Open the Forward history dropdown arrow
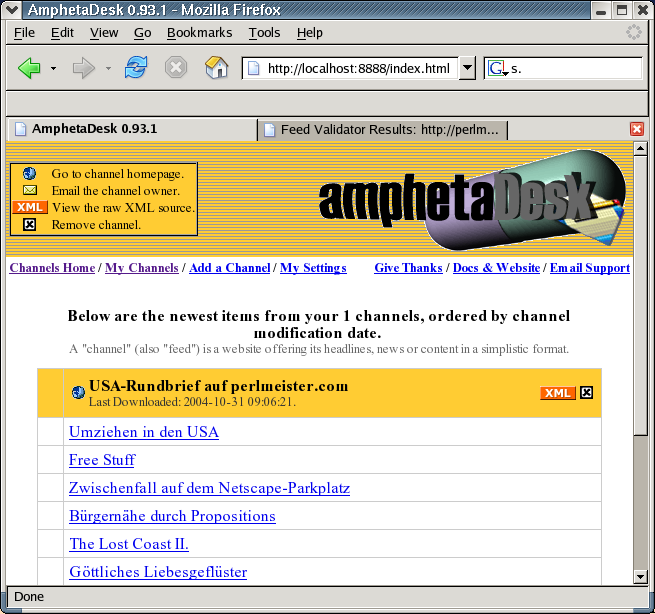The height and width of the screenshot is (614, 655). [x=108, y=68]
